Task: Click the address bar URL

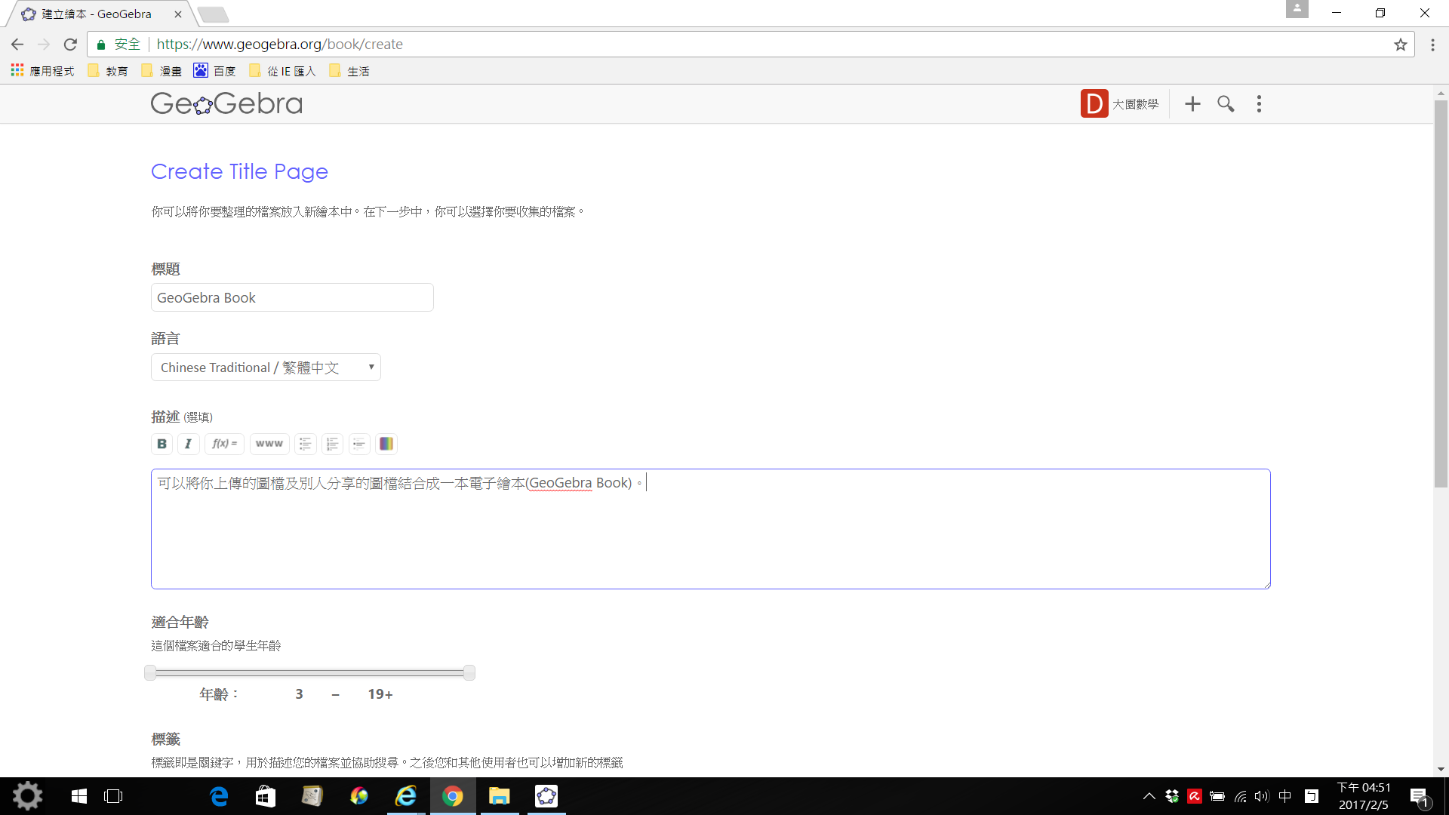Action: coord(280,44)
